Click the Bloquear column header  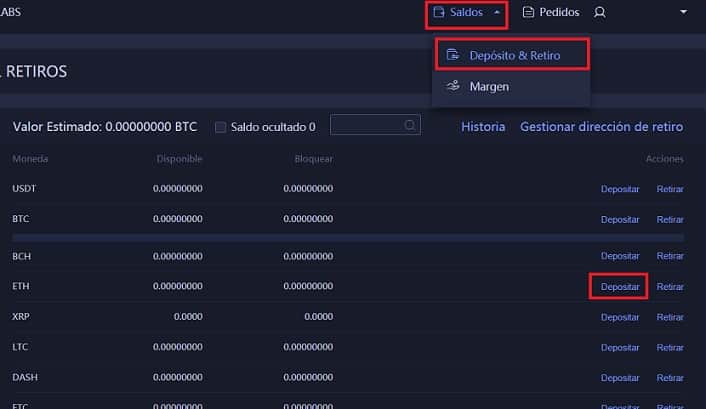pyautogui.click(x=314, y=159)
